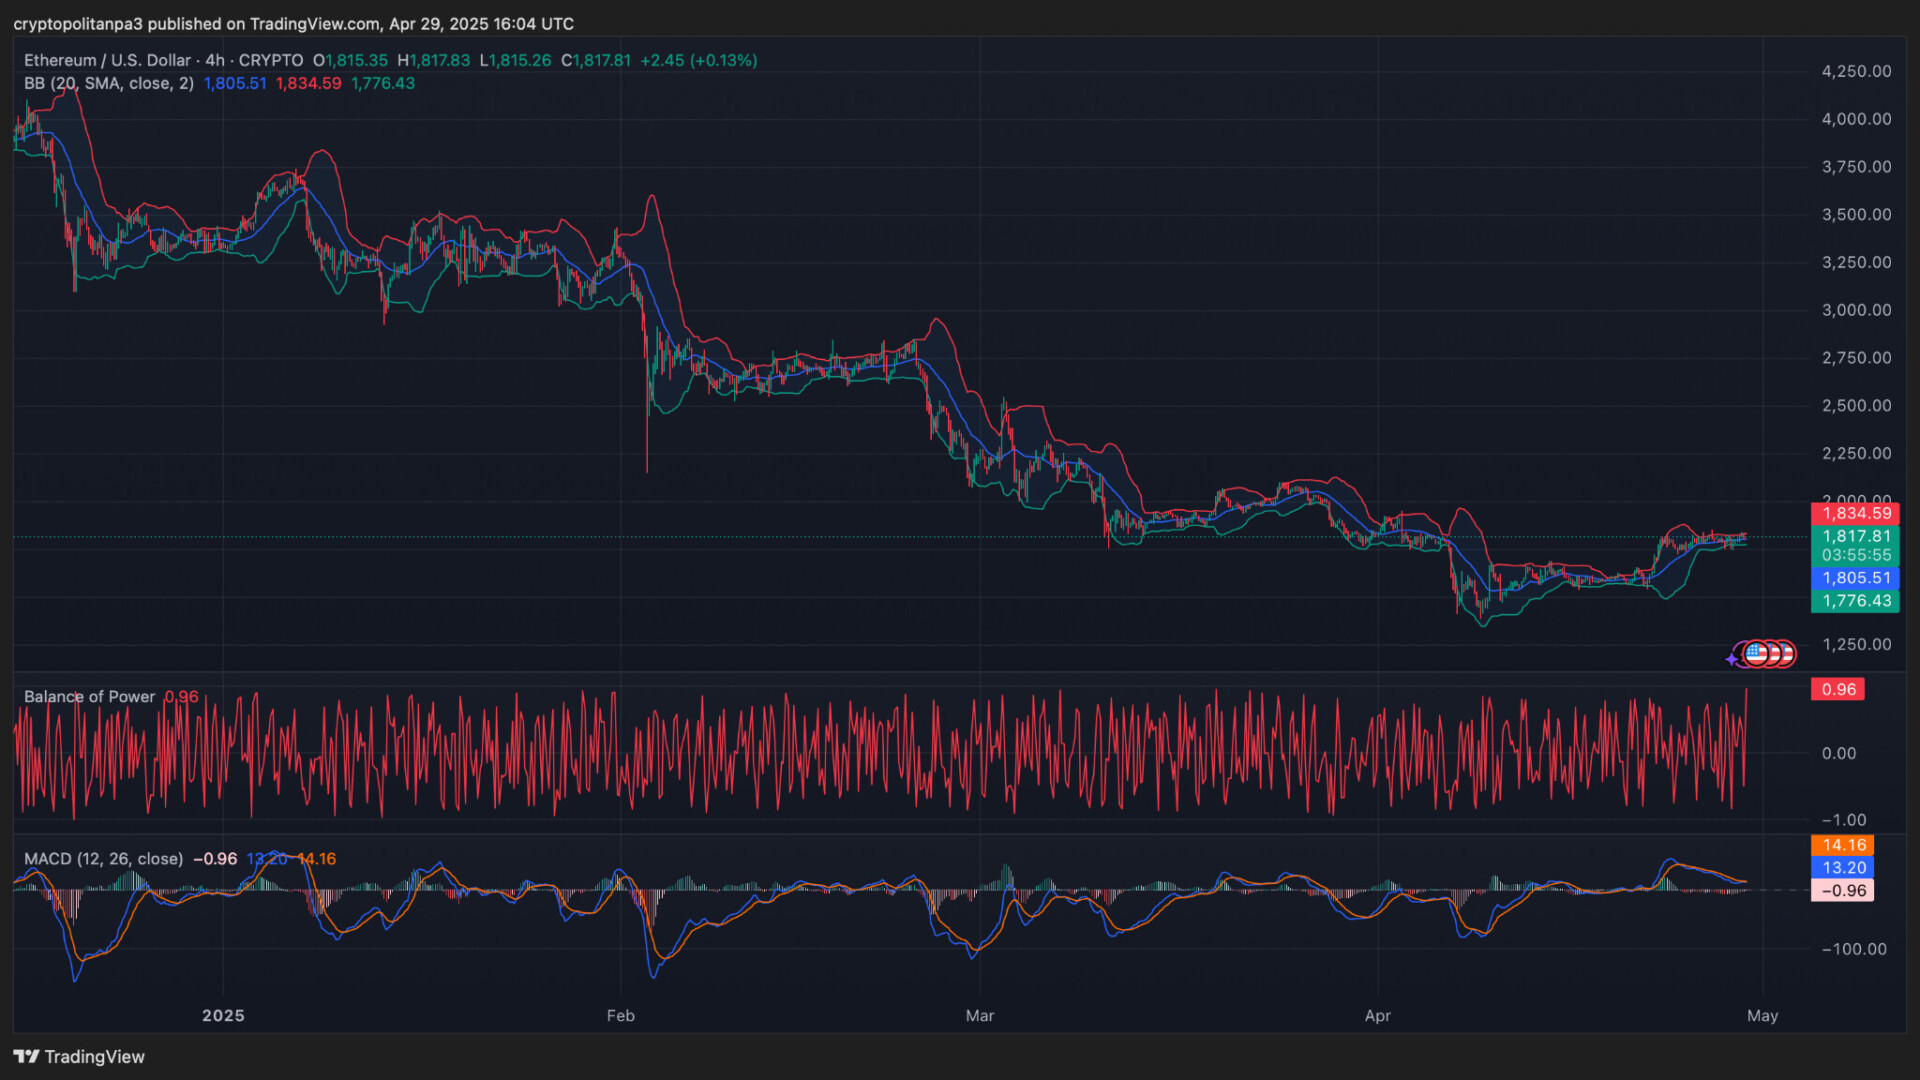Click the 2,750.00 price axis label
This screenshot has width=1920, height=1080.
(x=1856, y=358)
